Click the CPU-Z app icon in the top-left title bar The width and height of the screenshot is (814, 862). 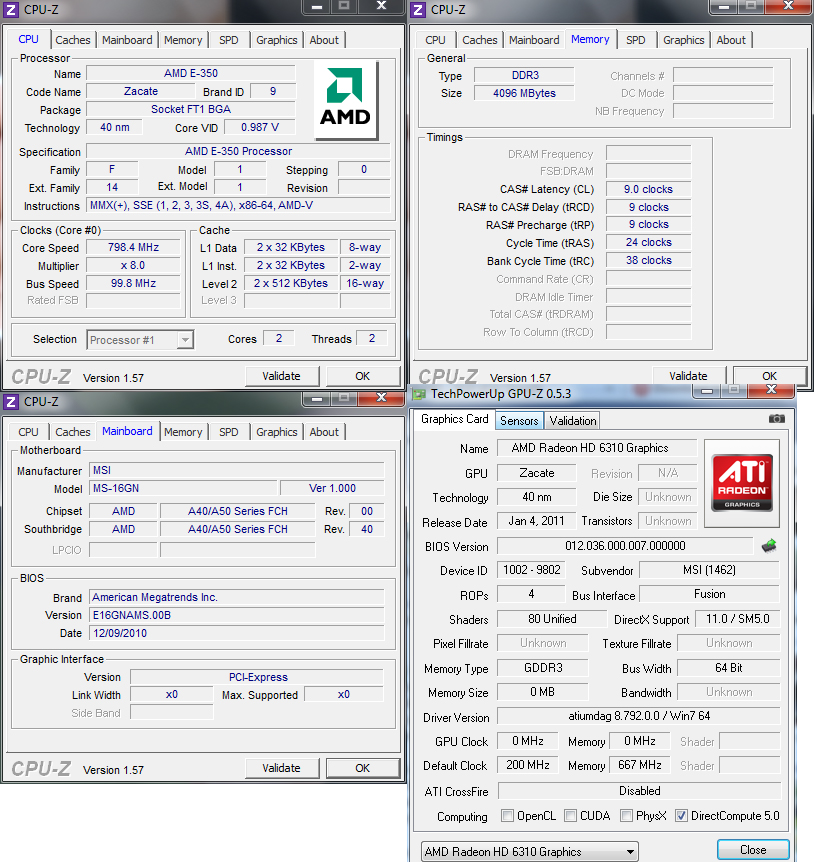coord(11,9)
